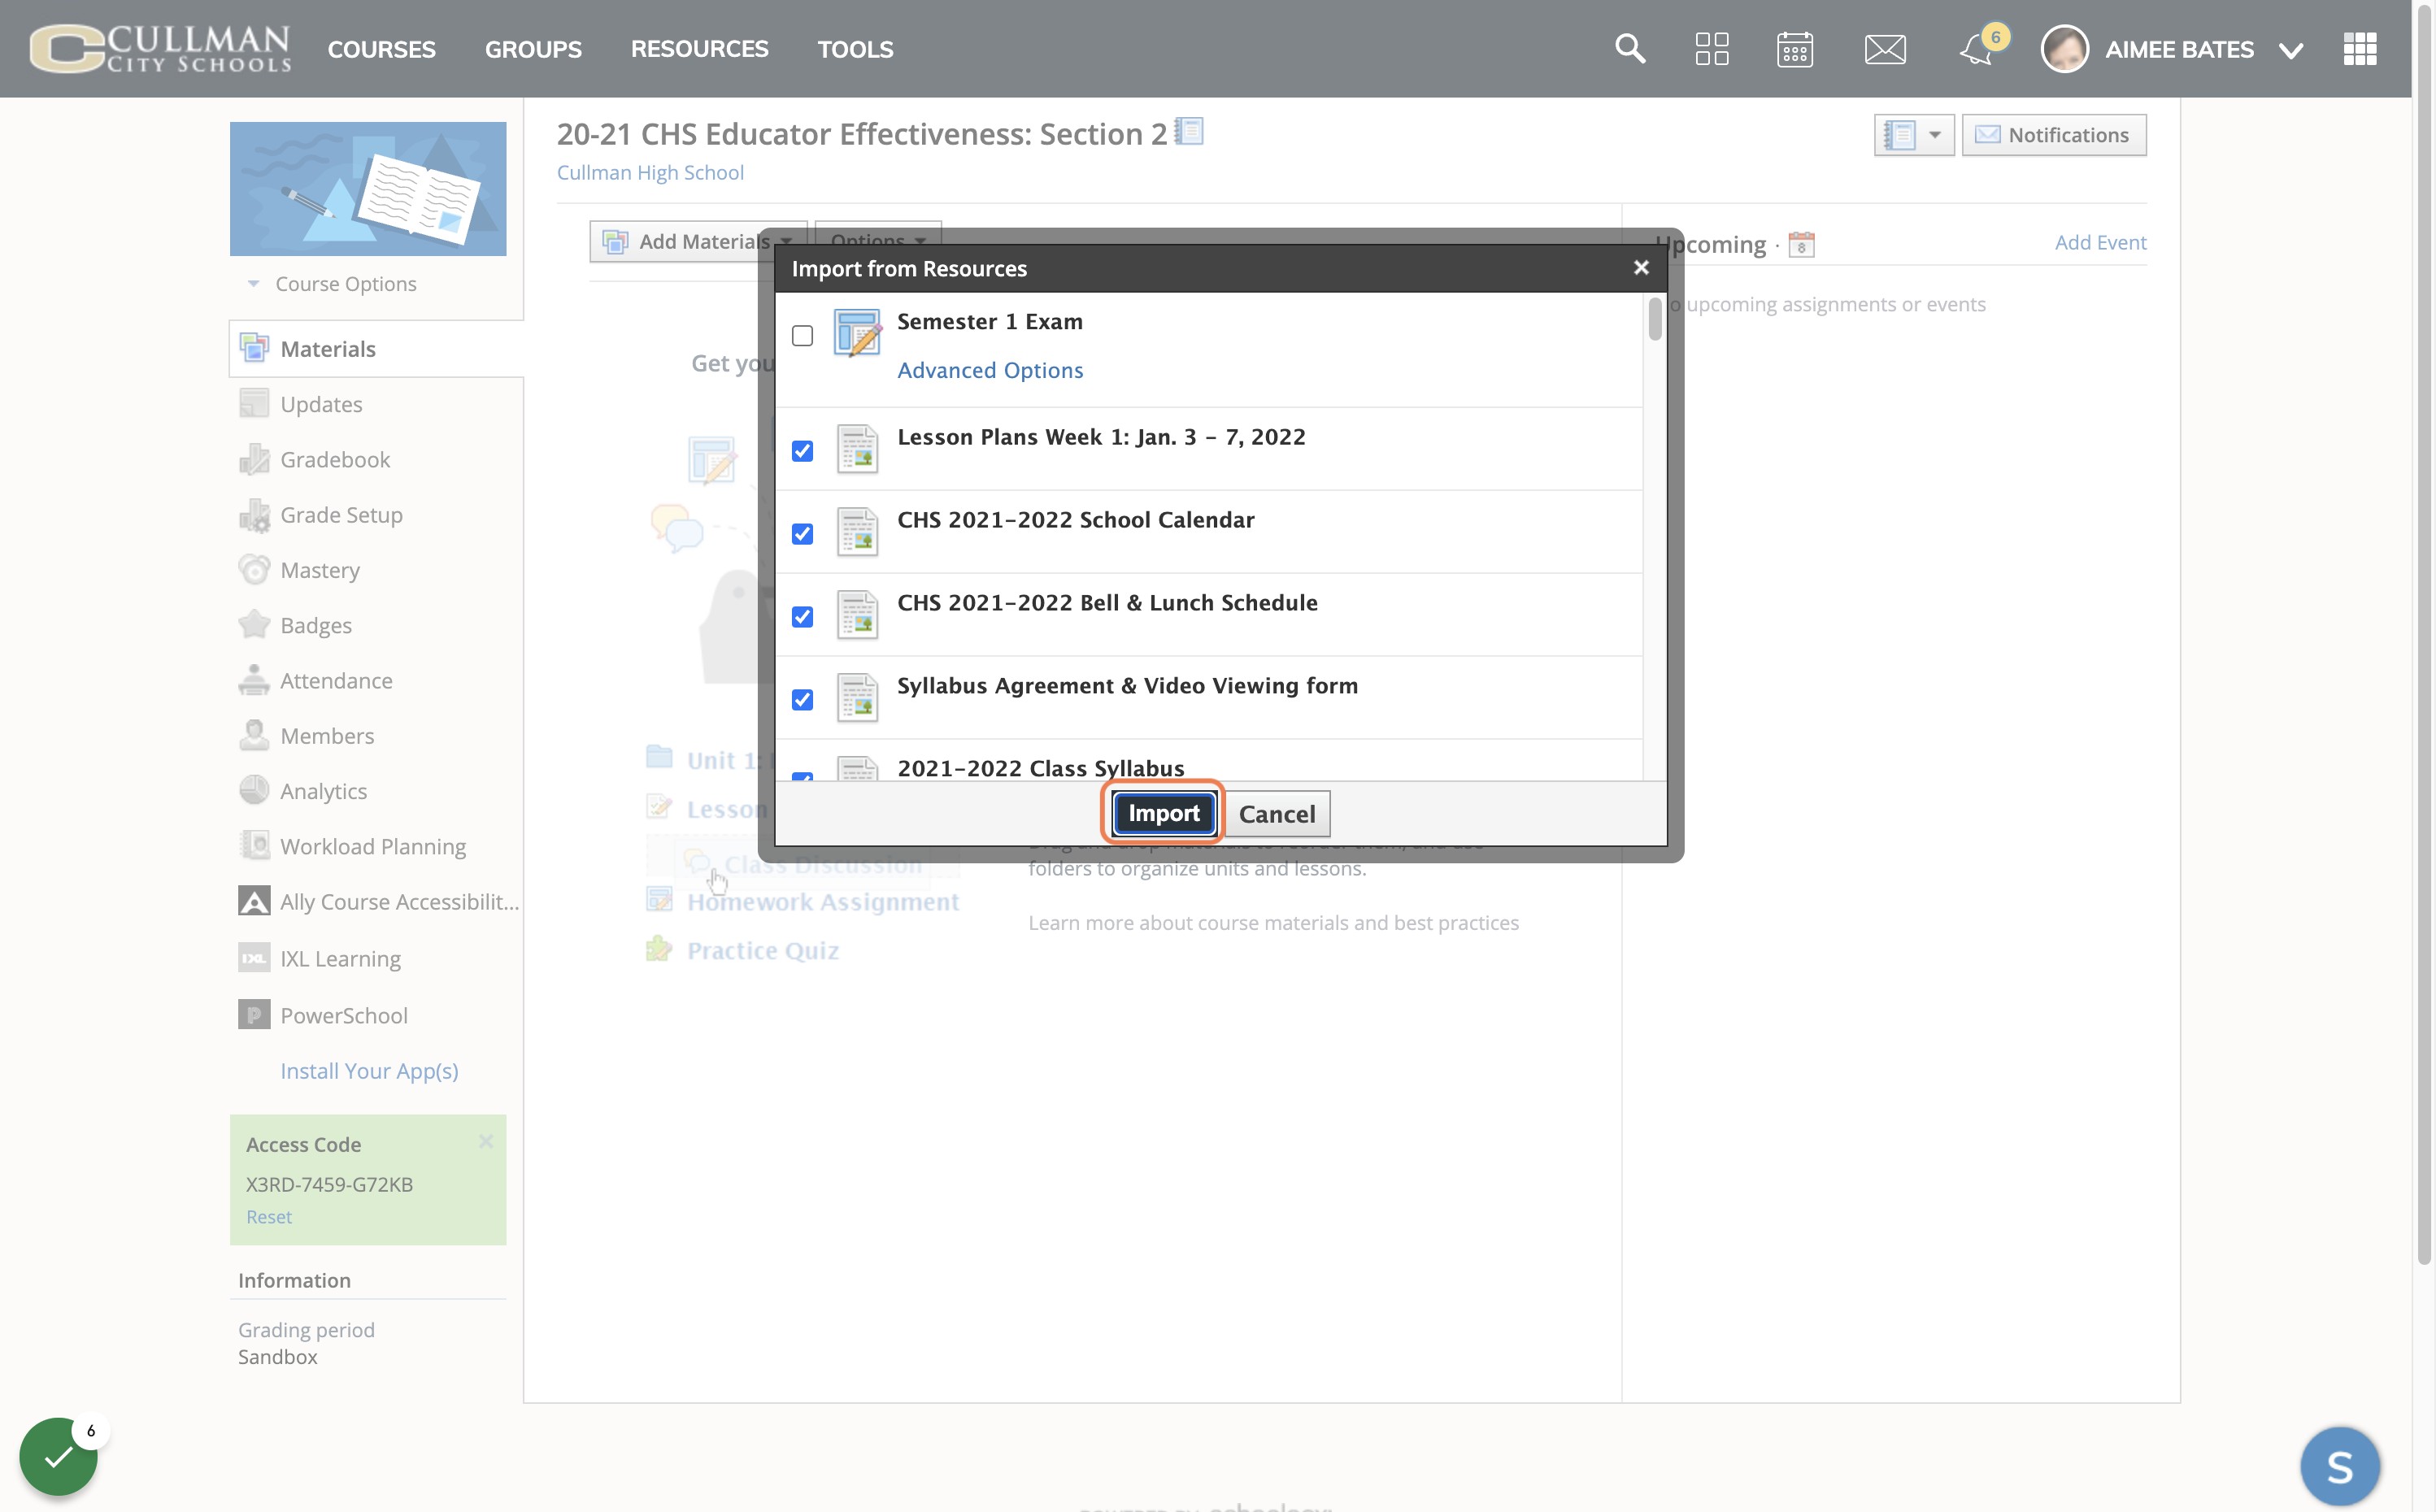The width and height of the screenshot is (2436, 1512).
Task: Click the Import button
Action: [x=1163, y=813]
